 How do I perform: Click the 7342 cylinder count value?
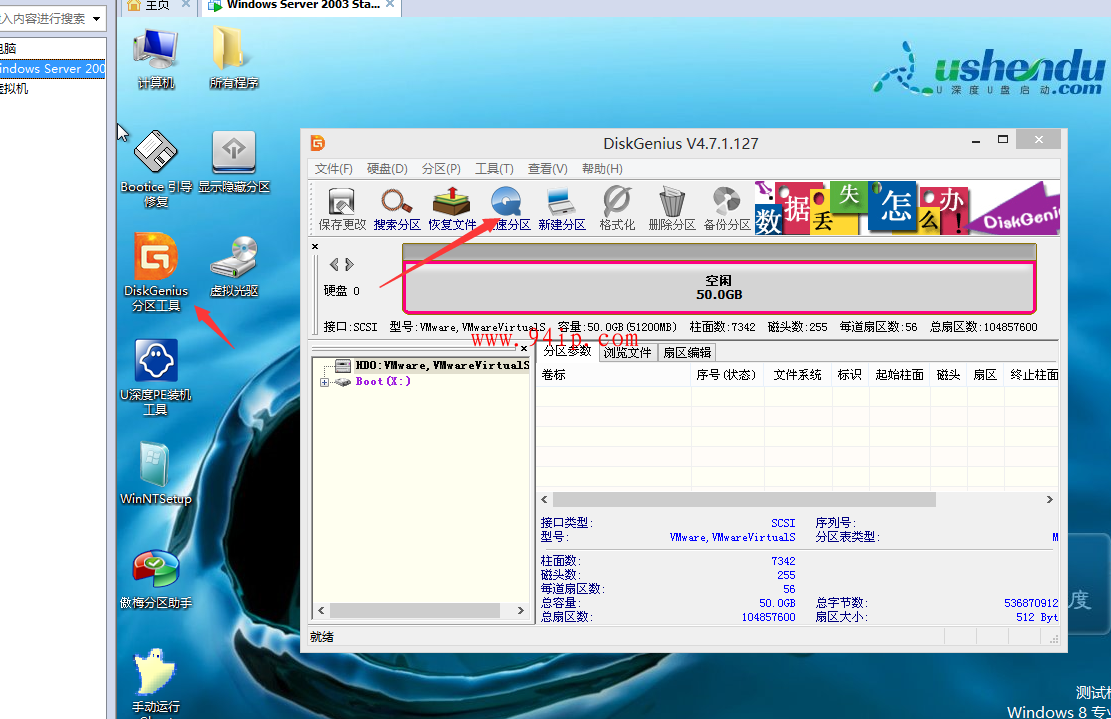[783, 561]
